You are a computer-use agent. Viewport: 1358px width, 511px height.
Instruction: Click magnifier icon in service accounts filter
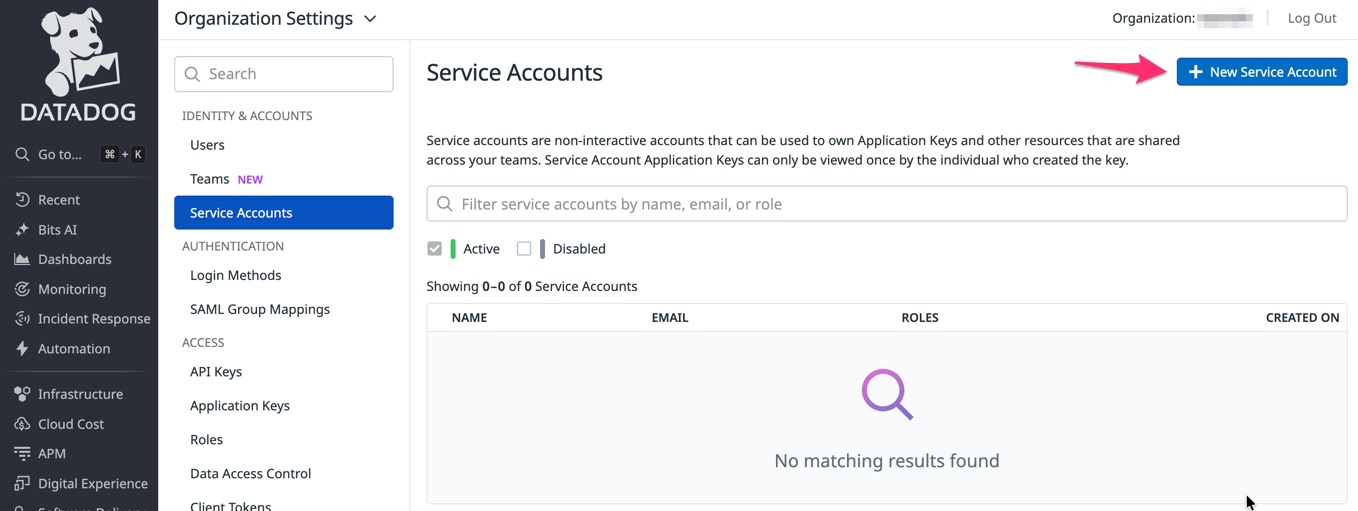pos(445,204)
